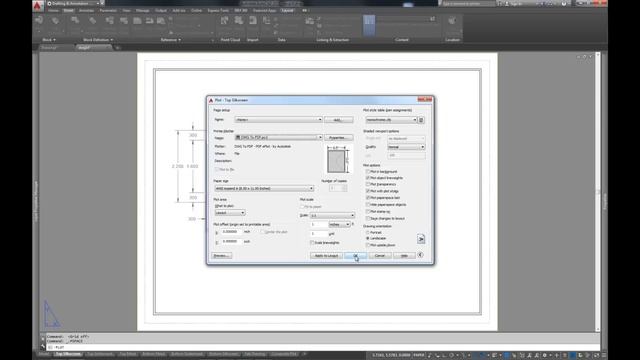Collapse Plot dialog with the round arrow
Image resolution: width=640 pixels, height=360 pixels.
420,255
